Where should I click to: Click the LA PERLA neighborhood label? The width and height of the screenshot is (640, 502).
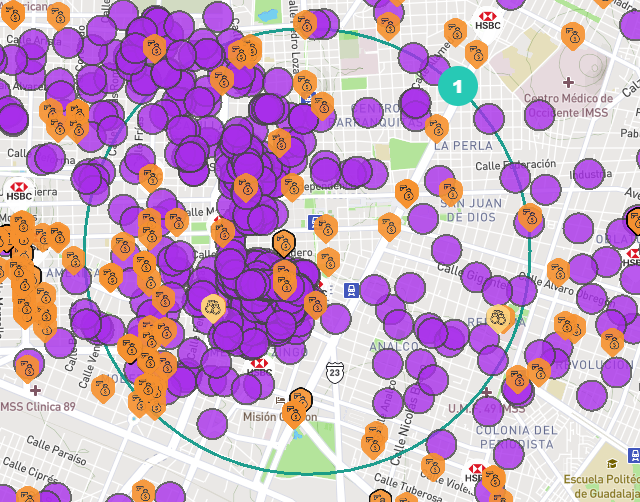[x=464, y=146]
